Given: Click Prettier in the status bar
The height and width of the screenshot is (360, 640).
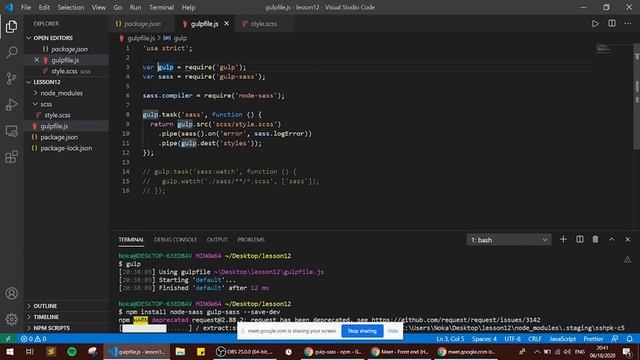Looking at the screenshot, I should tap(593, 339).
